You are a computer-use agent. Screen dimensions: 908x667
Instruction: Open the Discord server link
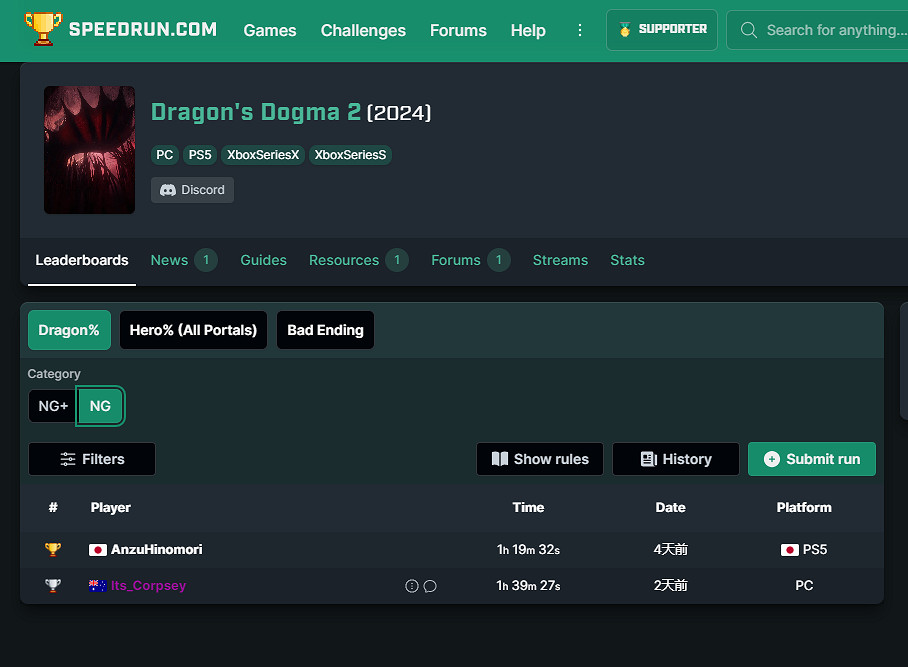click(x=192, y=190)
